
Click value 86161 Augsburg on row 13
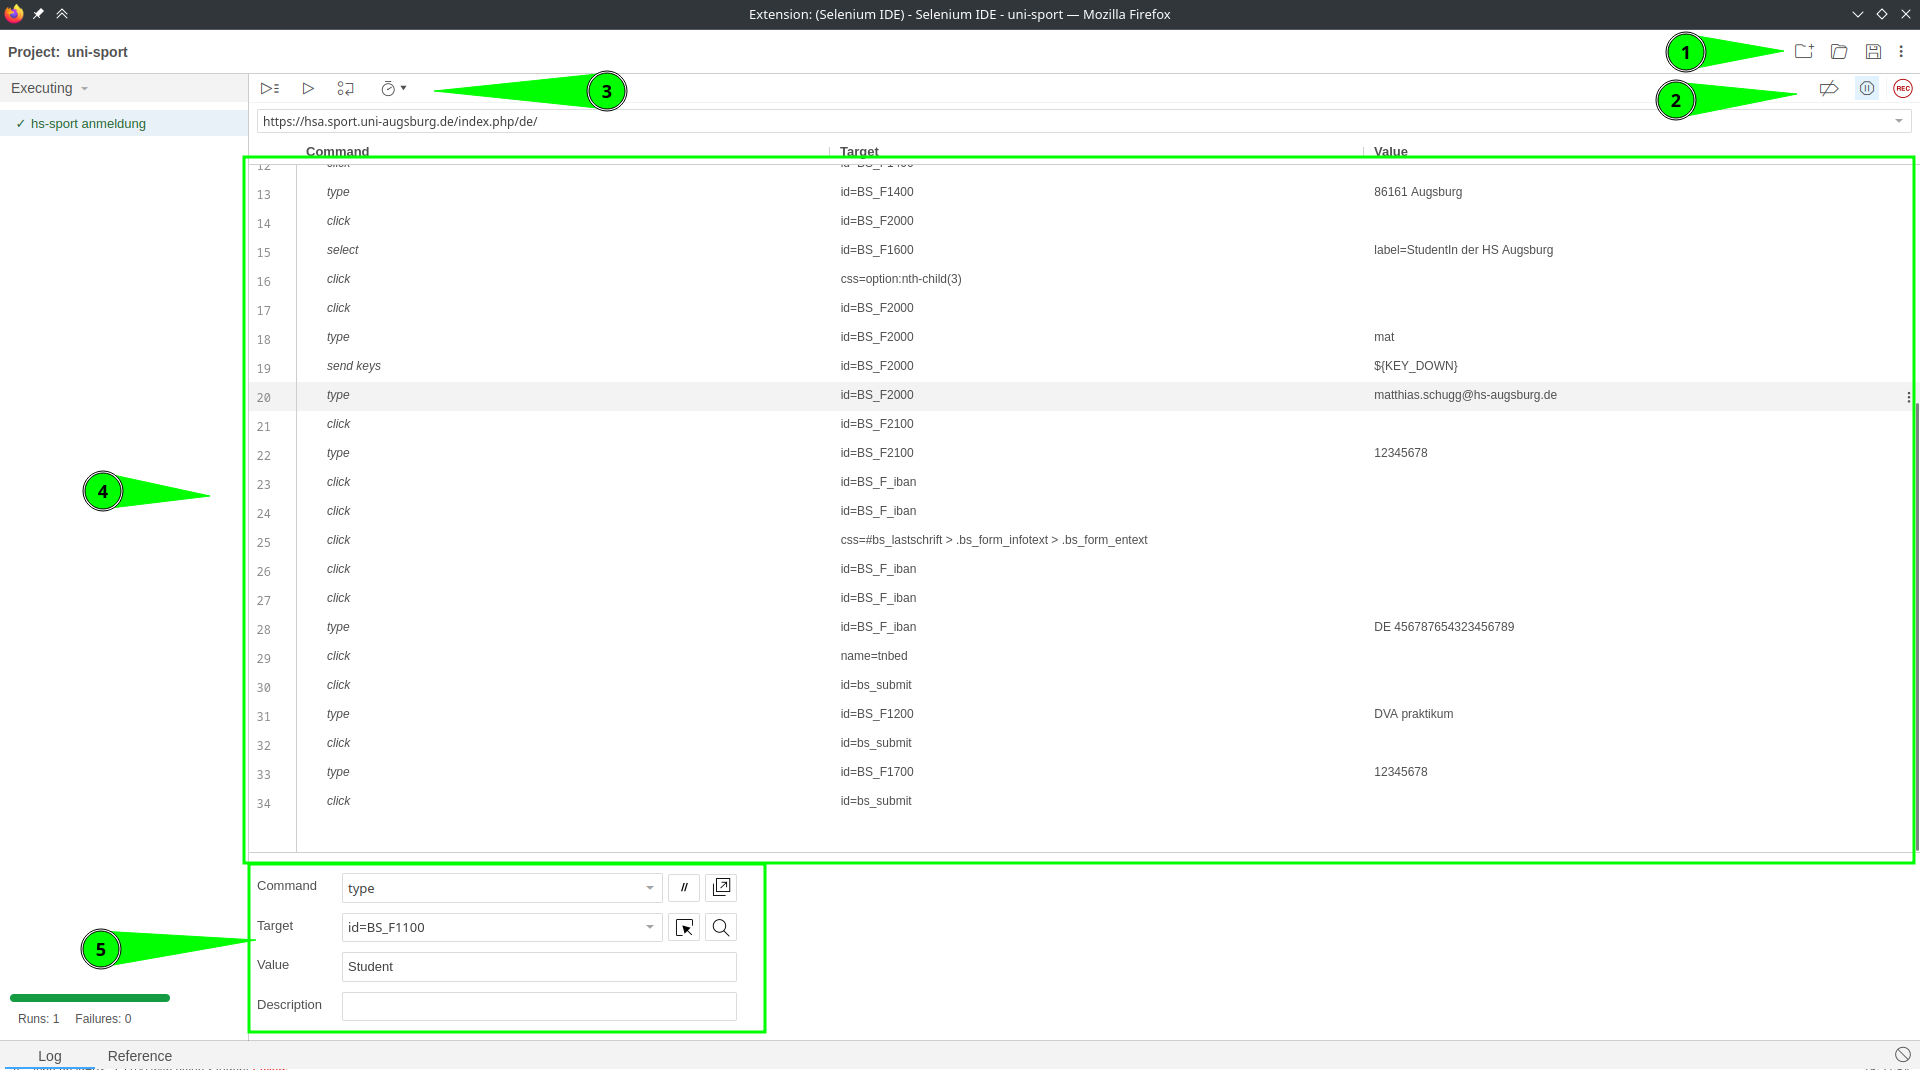click(x=1418, y=192)
